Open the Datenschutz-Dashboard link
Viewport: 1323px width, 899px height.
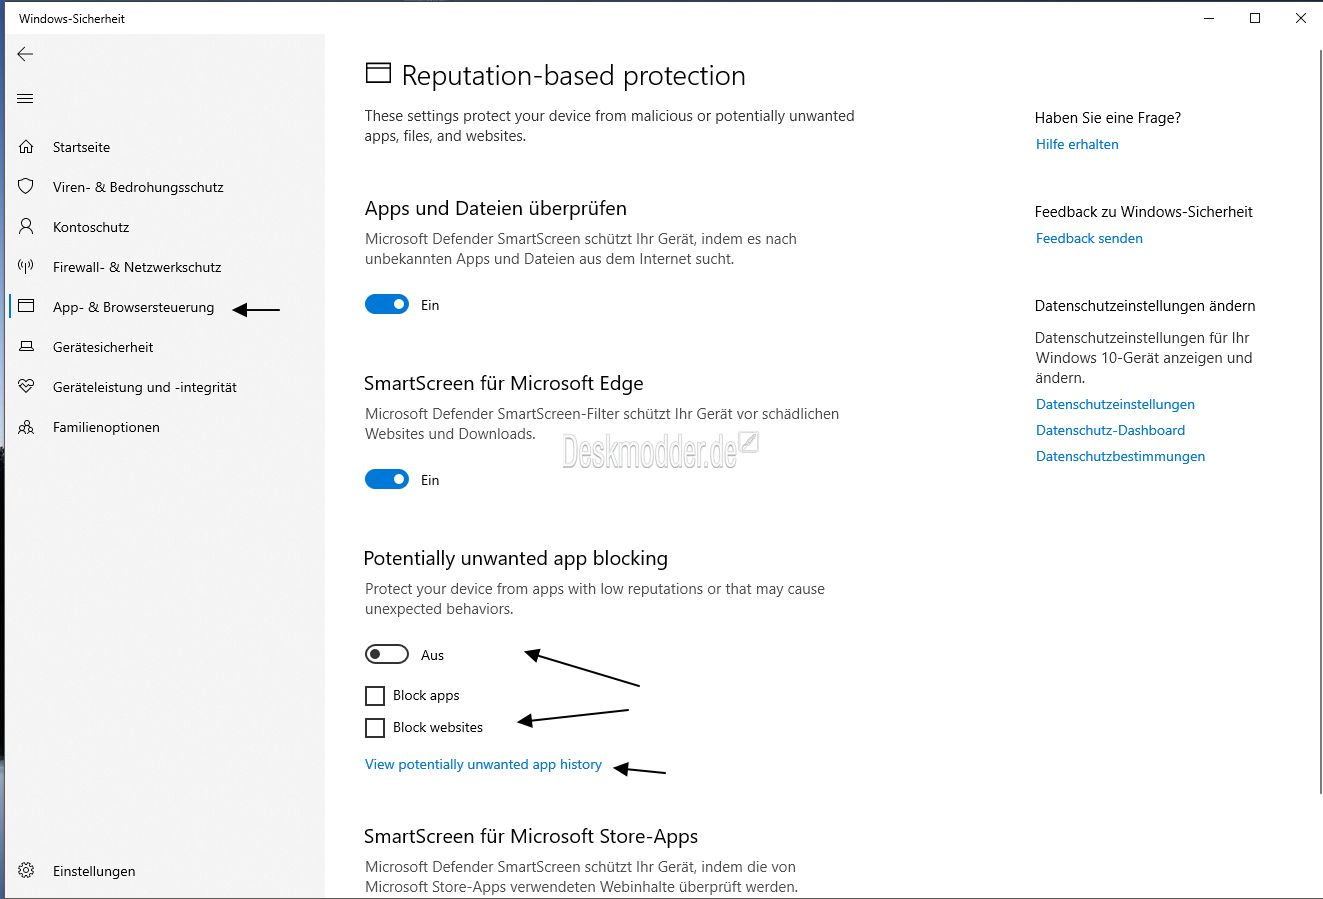1110,430
